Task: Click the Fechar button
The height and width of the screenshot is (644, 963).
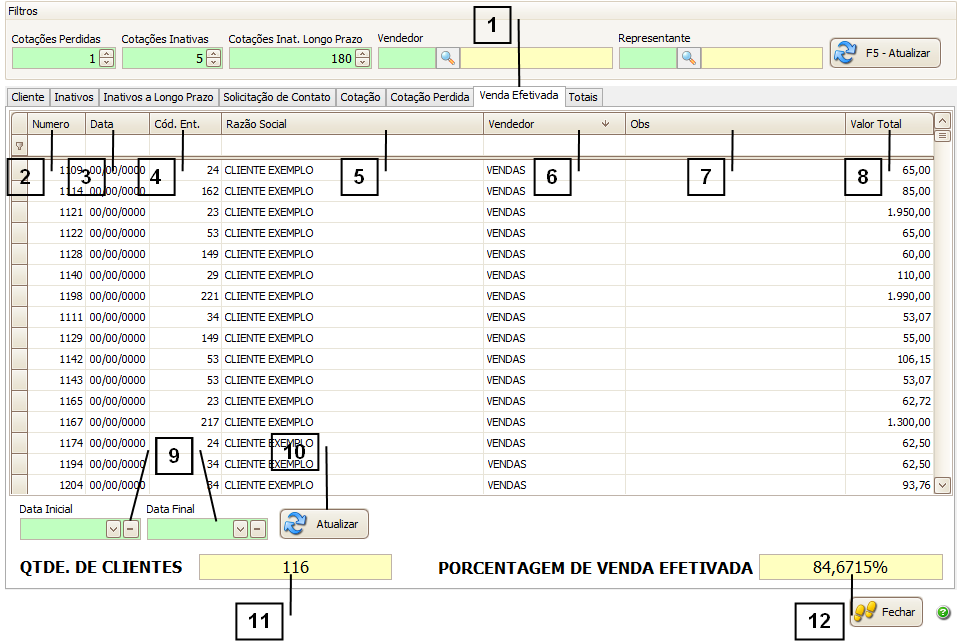Action: click(x=885, y=612)
